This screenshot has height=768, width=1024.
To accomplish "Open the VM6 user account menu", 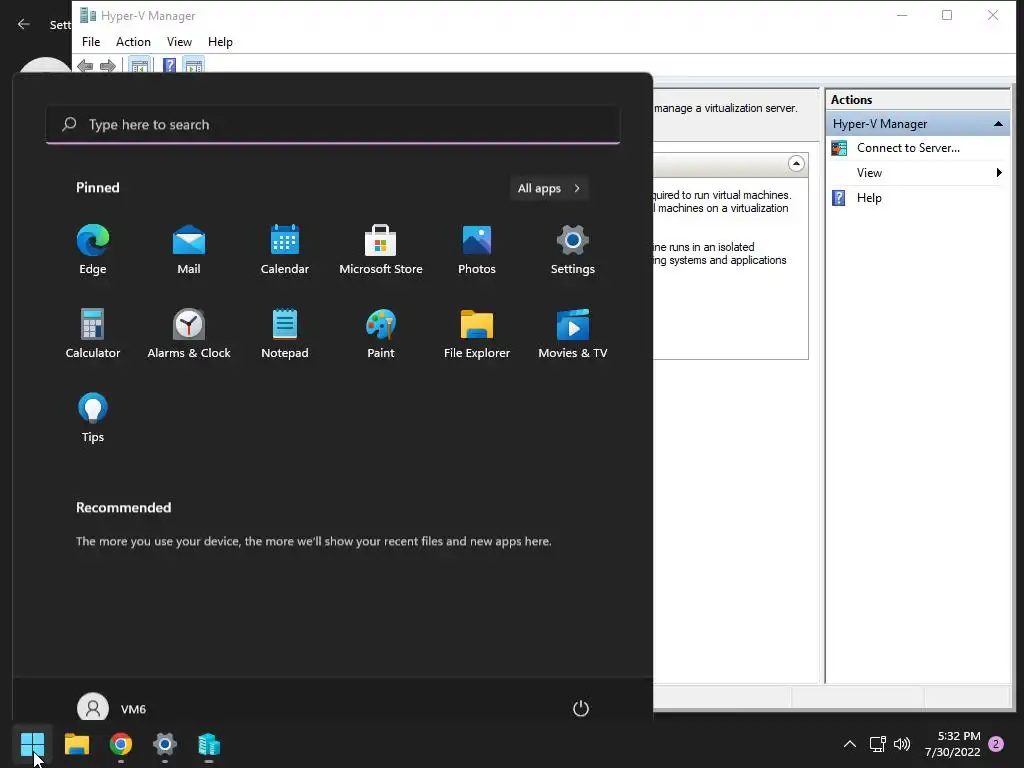I will click(x=112, y=709).
